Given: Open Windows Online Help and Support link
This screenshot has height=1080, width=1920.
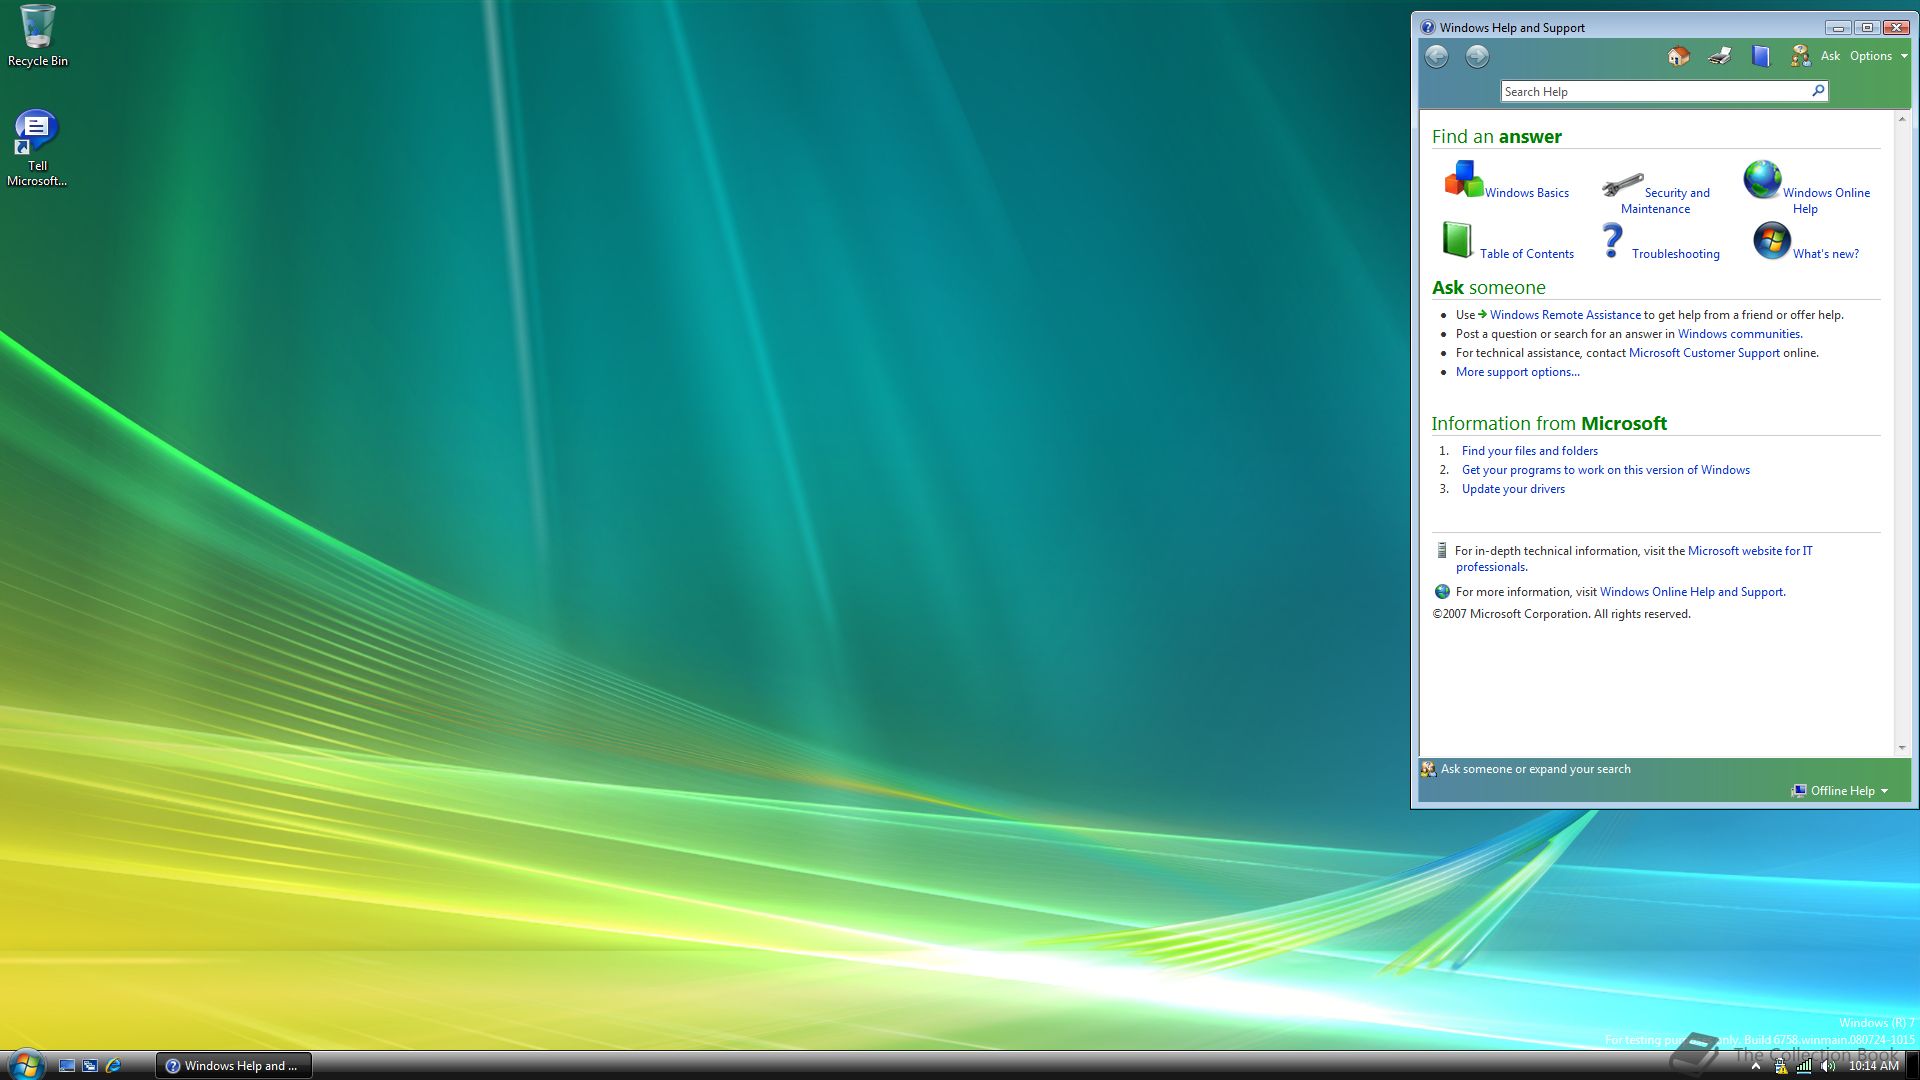Looking at the screenshot, I should (1692, 592).
